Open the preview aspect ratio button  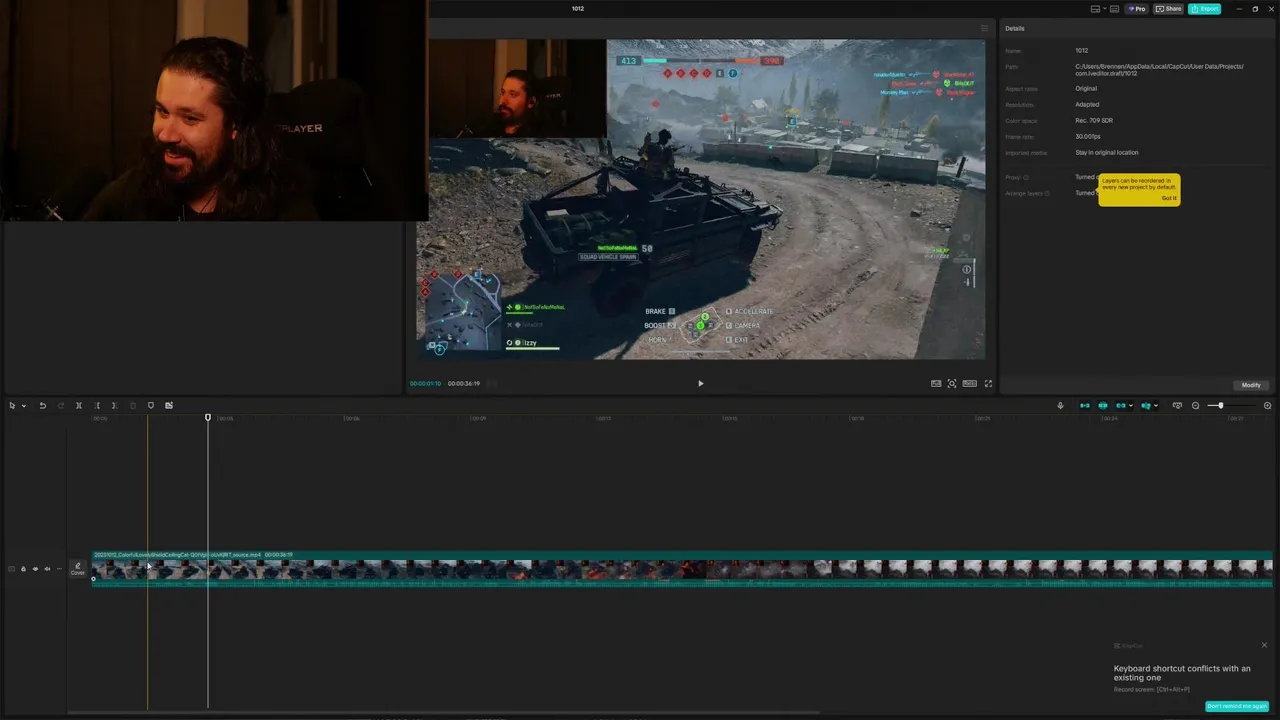[970, 383]
